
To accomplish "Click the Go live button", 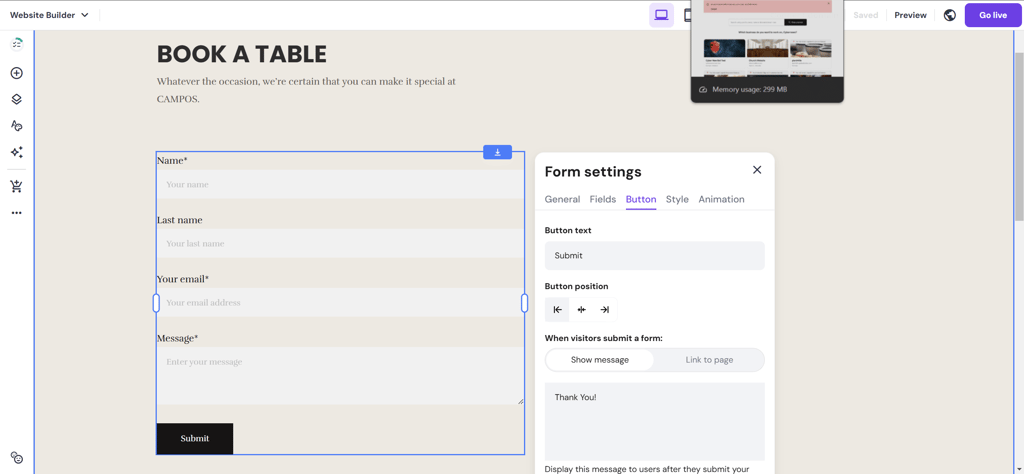I will coord(993,15).
